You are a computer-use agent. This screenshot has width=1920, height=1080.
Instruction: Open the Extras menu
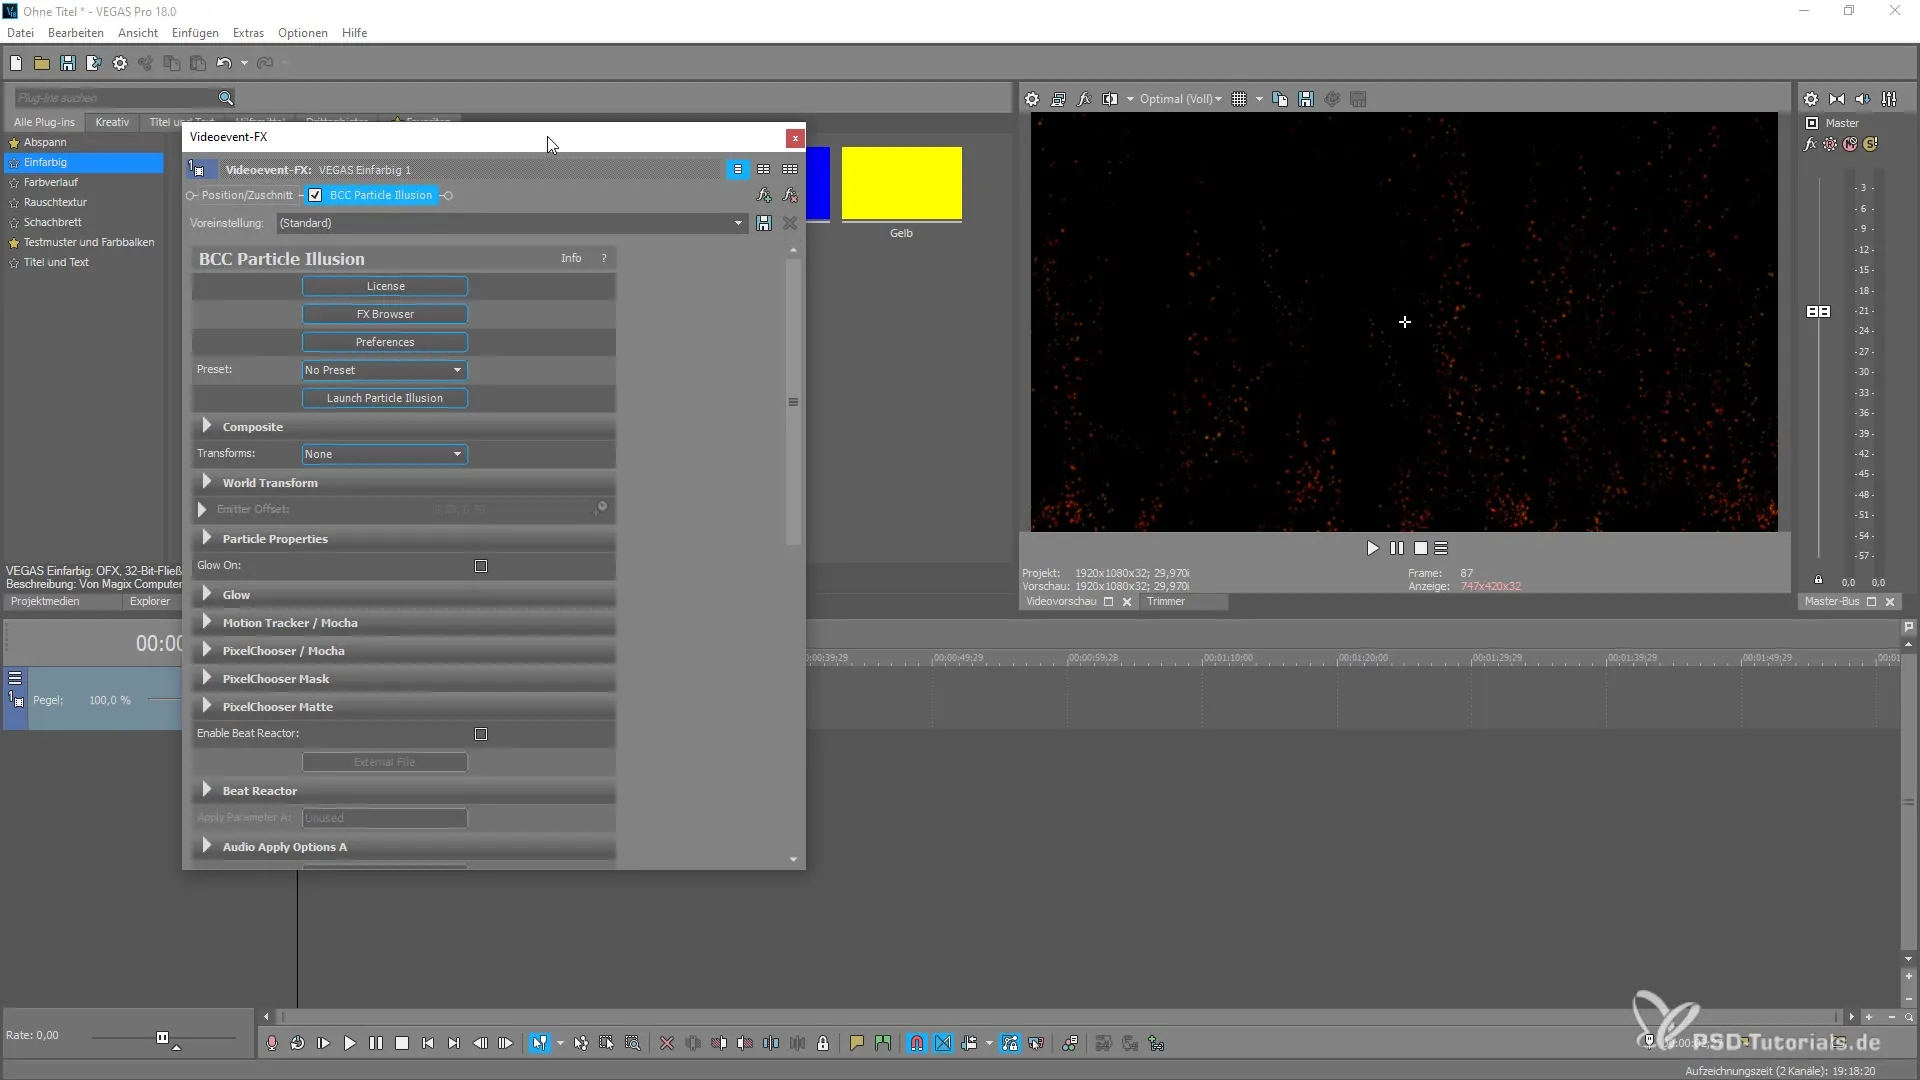click(248, 33)
